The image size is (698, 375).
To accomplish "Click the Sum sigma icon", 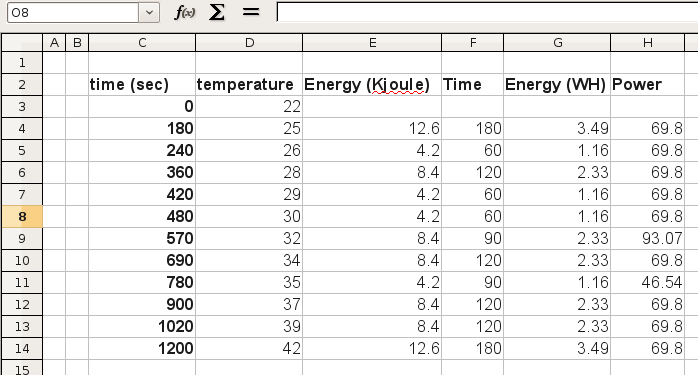I will point(217,12).
